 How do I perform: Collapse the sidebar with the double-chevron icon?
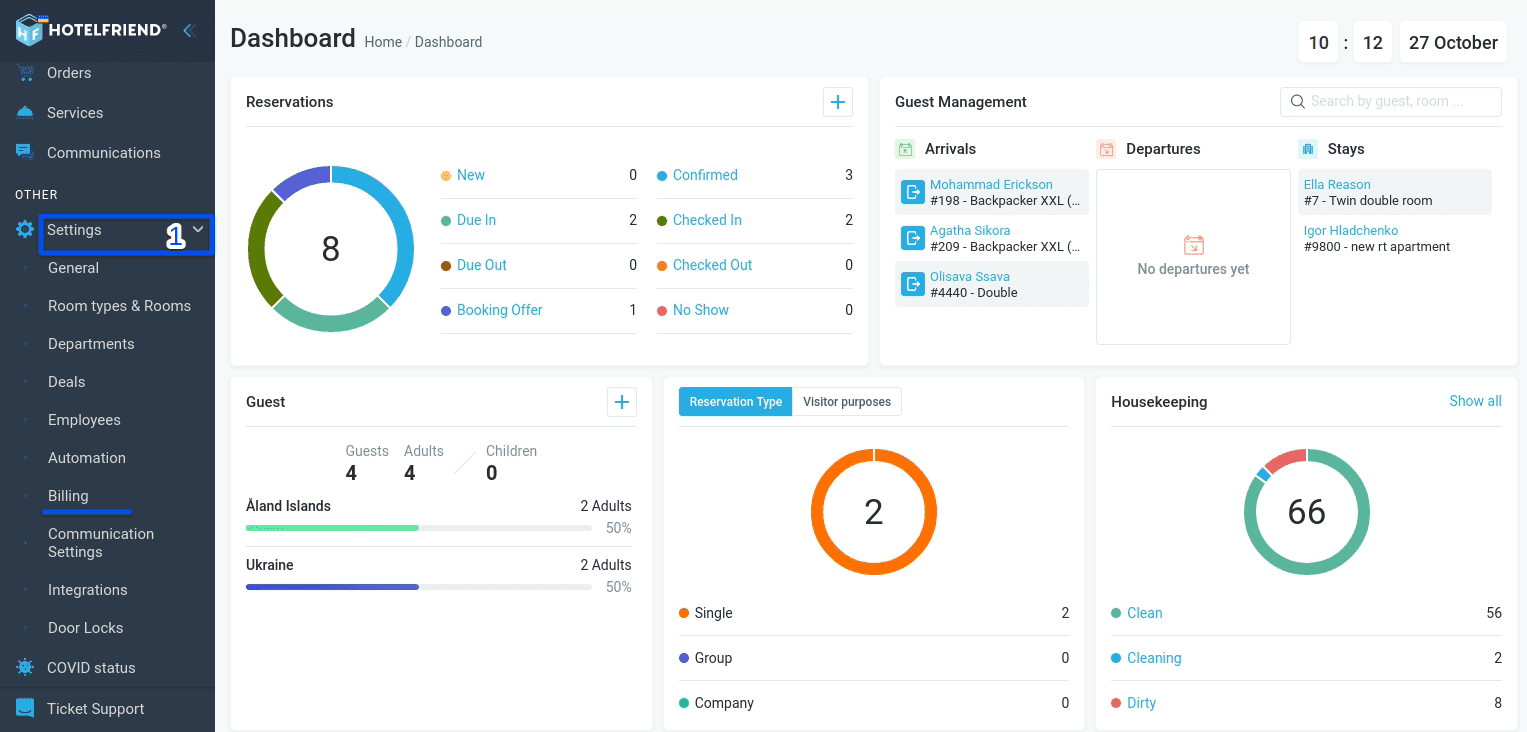pos(188,30)
